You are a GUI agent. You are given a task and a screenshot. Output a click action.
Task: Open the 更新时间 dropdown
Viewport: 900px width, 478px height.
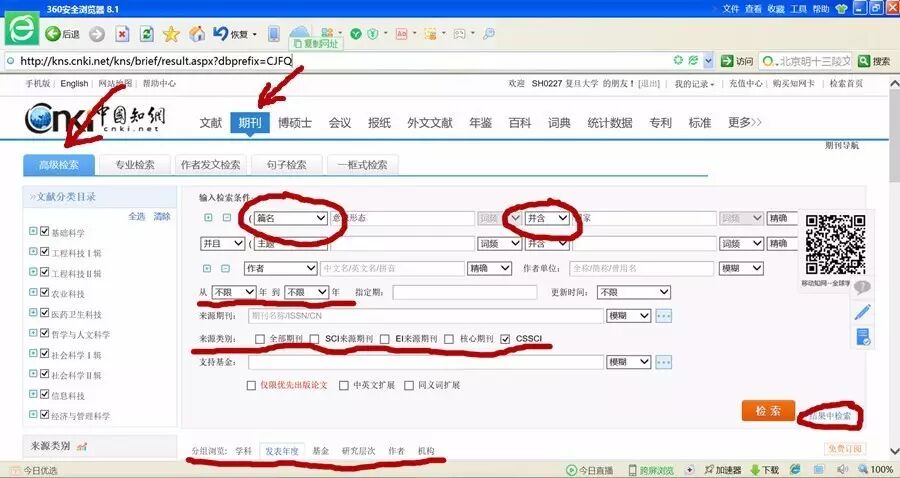pos(634,292)
